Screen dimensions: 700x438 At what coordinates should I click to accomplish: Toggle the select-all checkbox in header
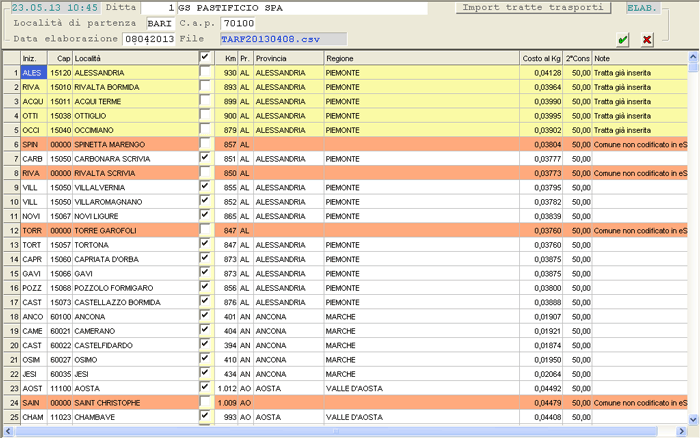click(205, 57)
